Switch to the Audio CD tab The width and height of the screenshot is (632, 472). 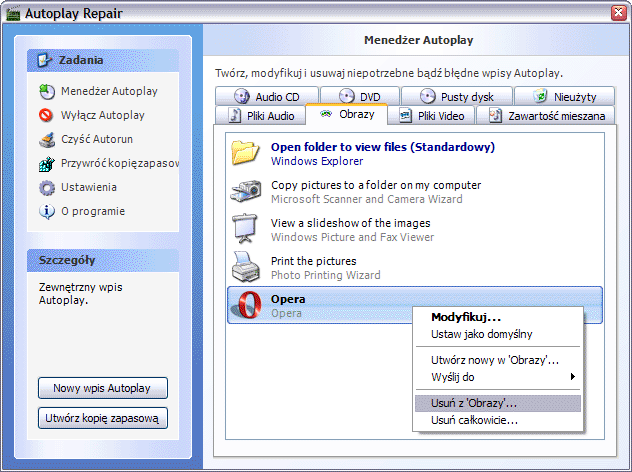(x=267, y=96)
